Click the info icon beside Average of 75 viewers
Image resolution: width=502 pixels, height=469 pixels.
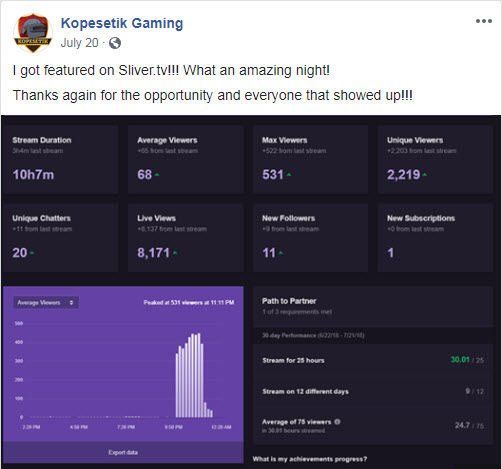337,422
